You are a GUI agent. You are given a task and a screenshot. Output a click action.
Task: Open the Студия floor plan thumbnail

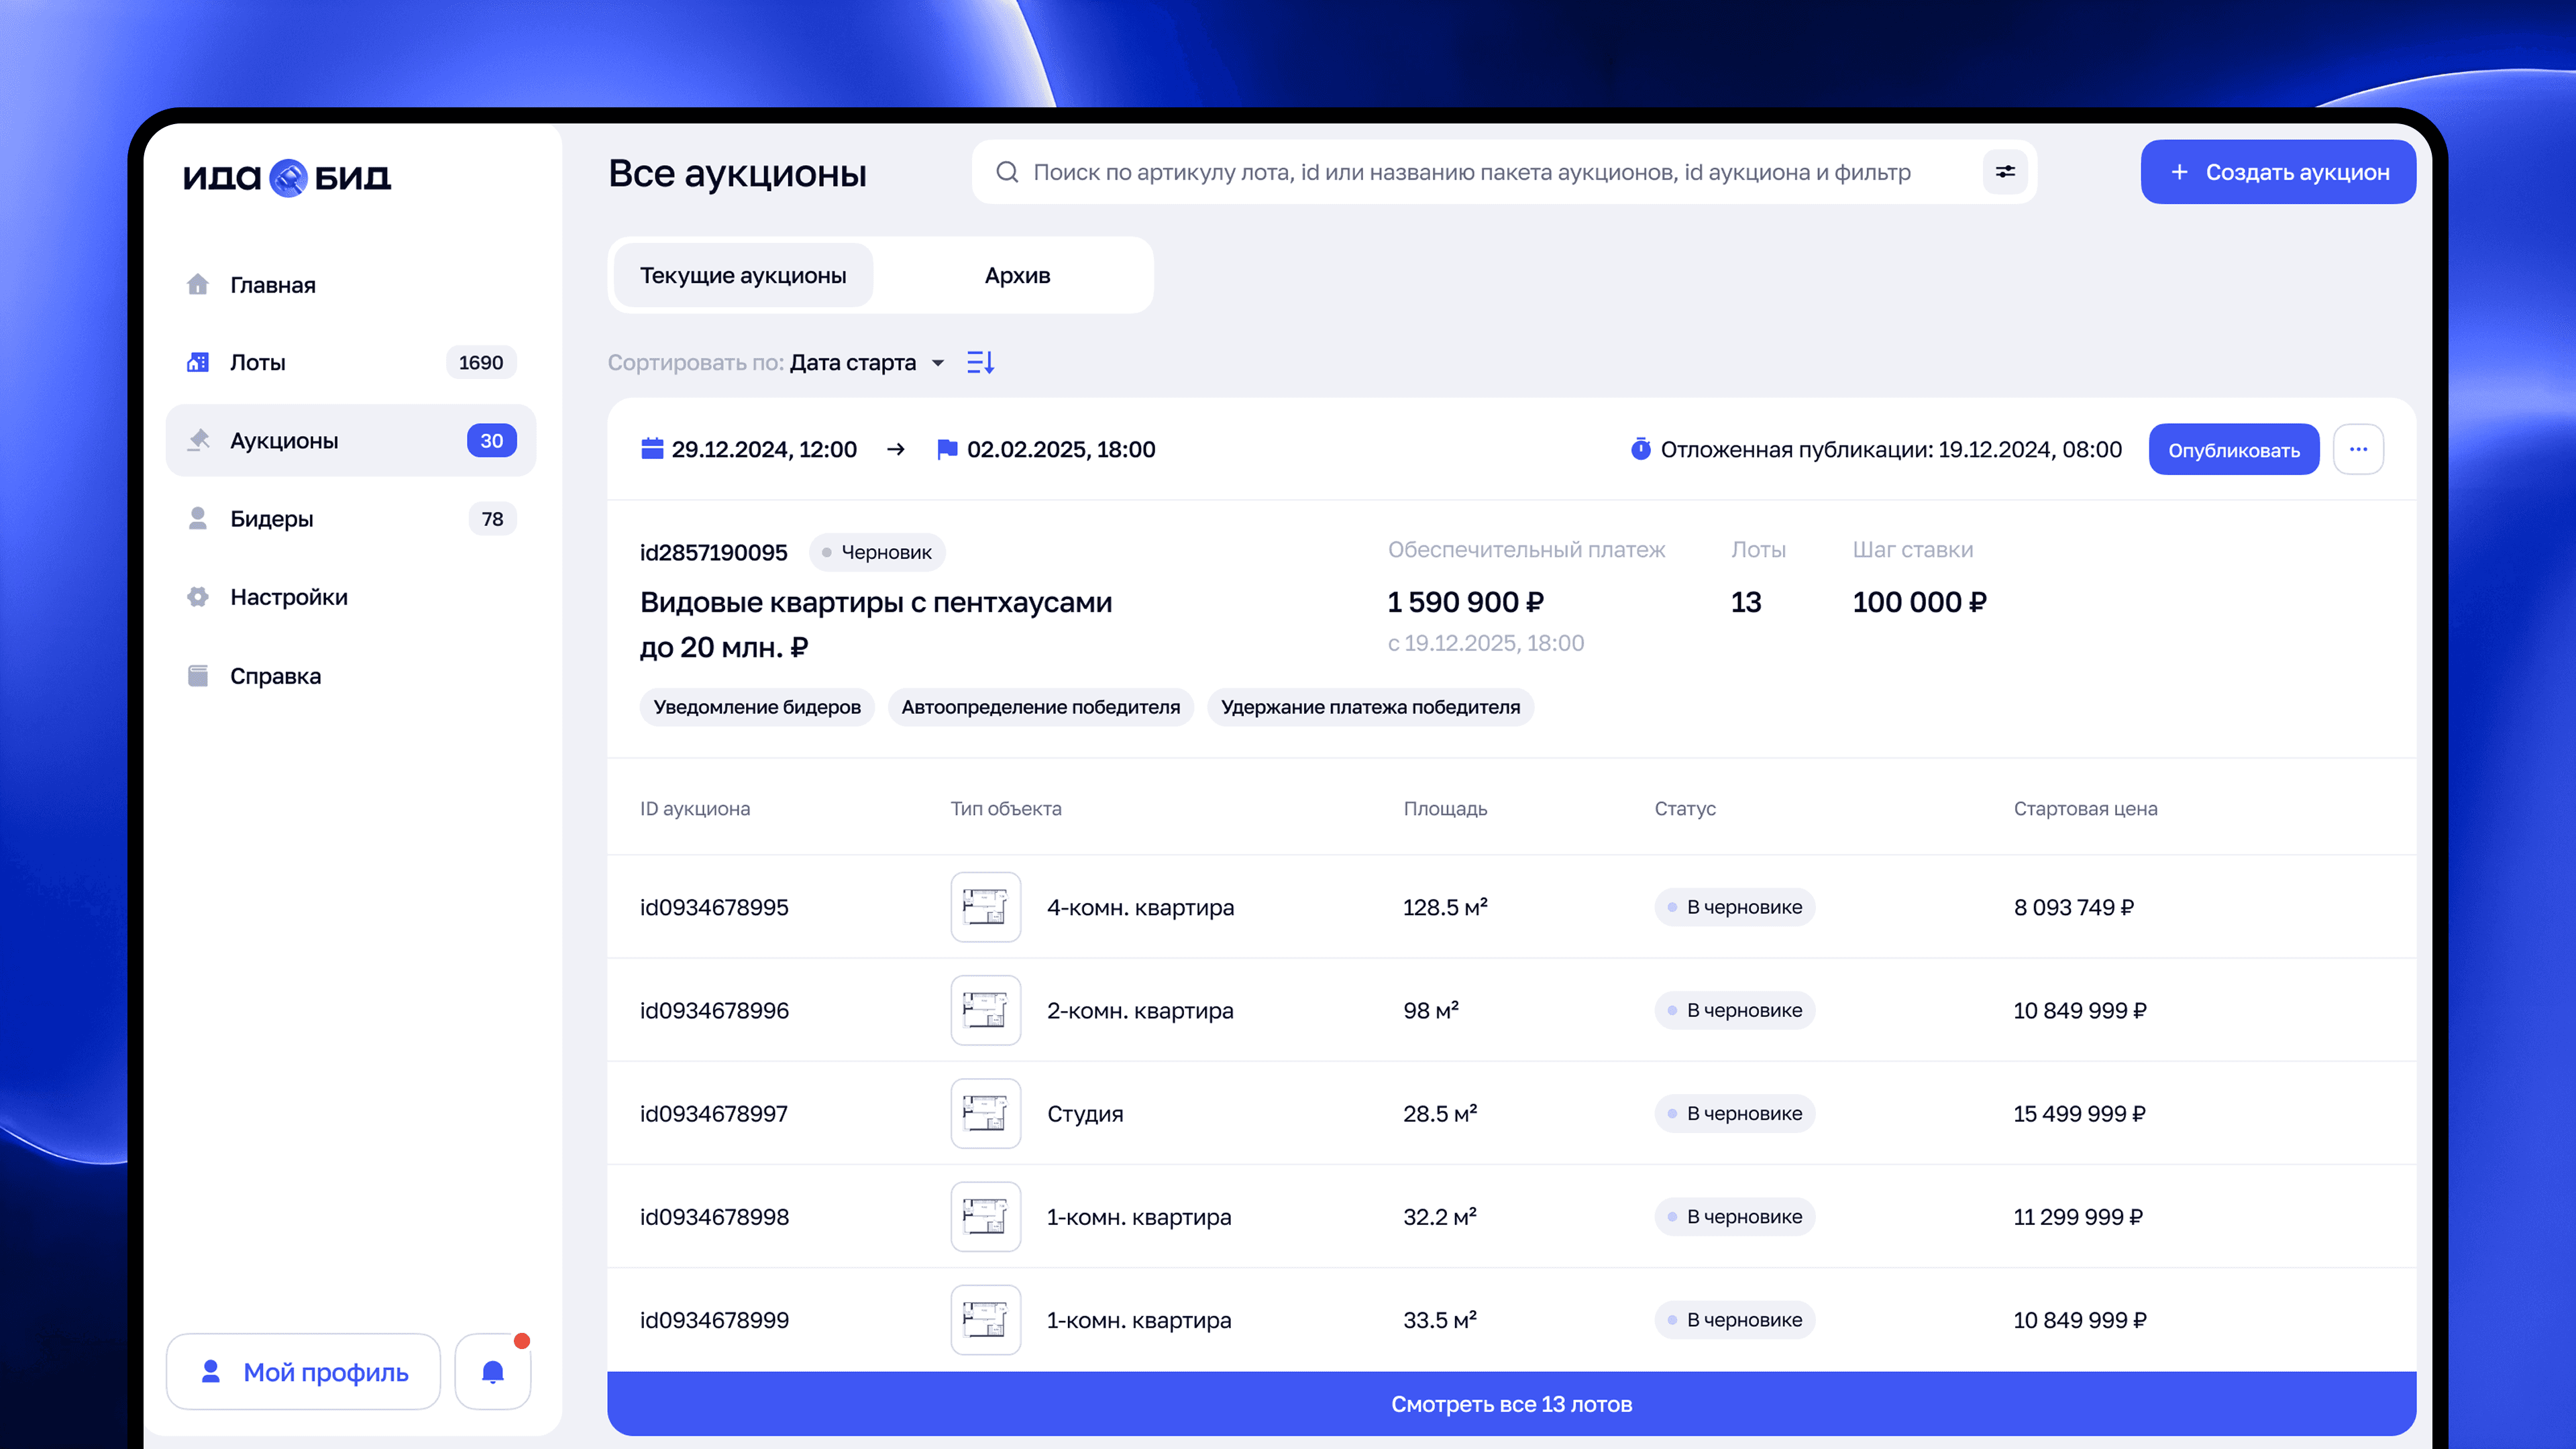[x=985, y=1113]
